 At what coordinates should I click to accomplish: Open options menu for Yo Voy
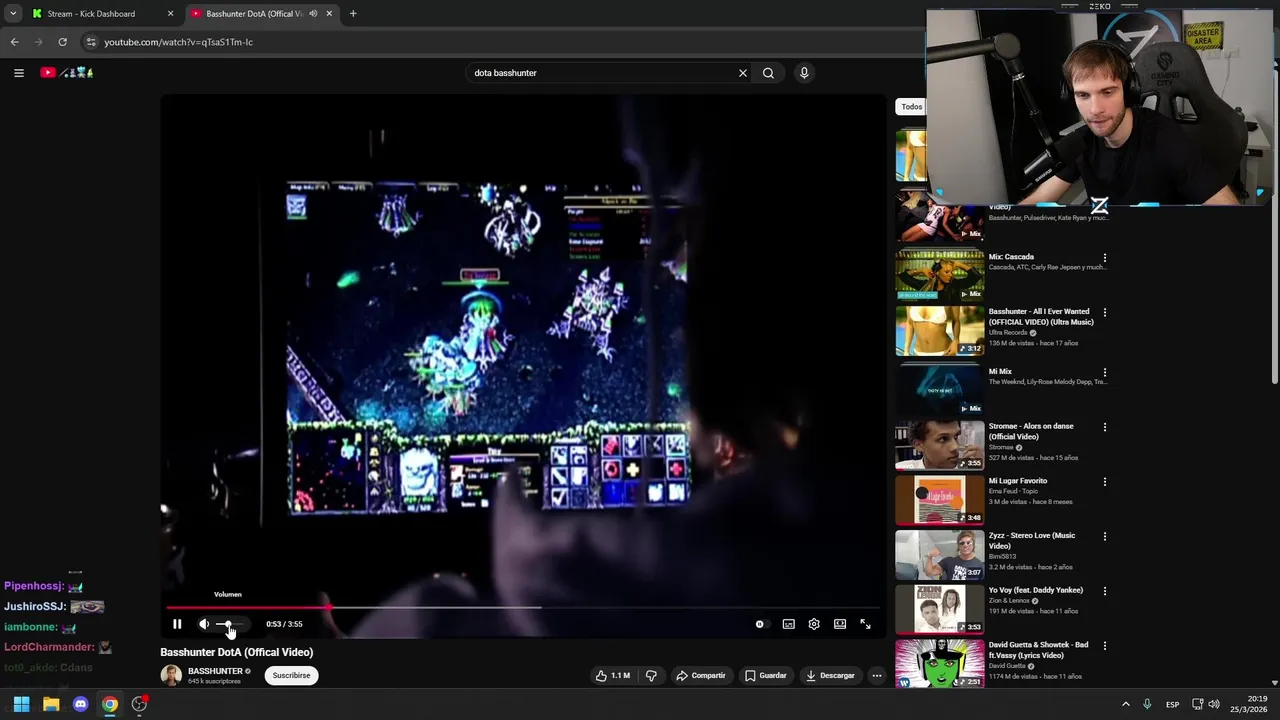pos(1105,591)
